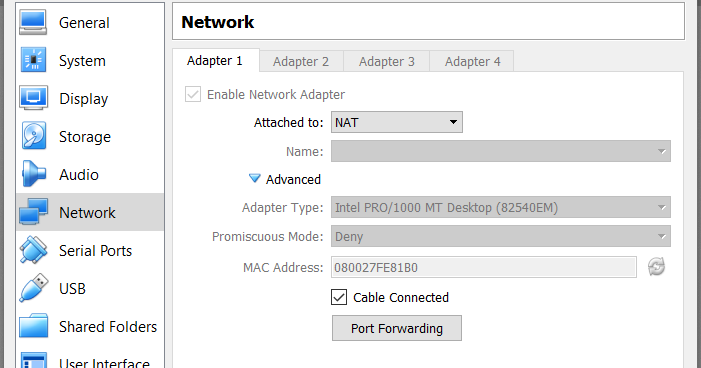Toggle the Enable Network Adapter checkbox
Image resolution: width=701 pixels, height=368 pixels.
click(x=193, y=94)
